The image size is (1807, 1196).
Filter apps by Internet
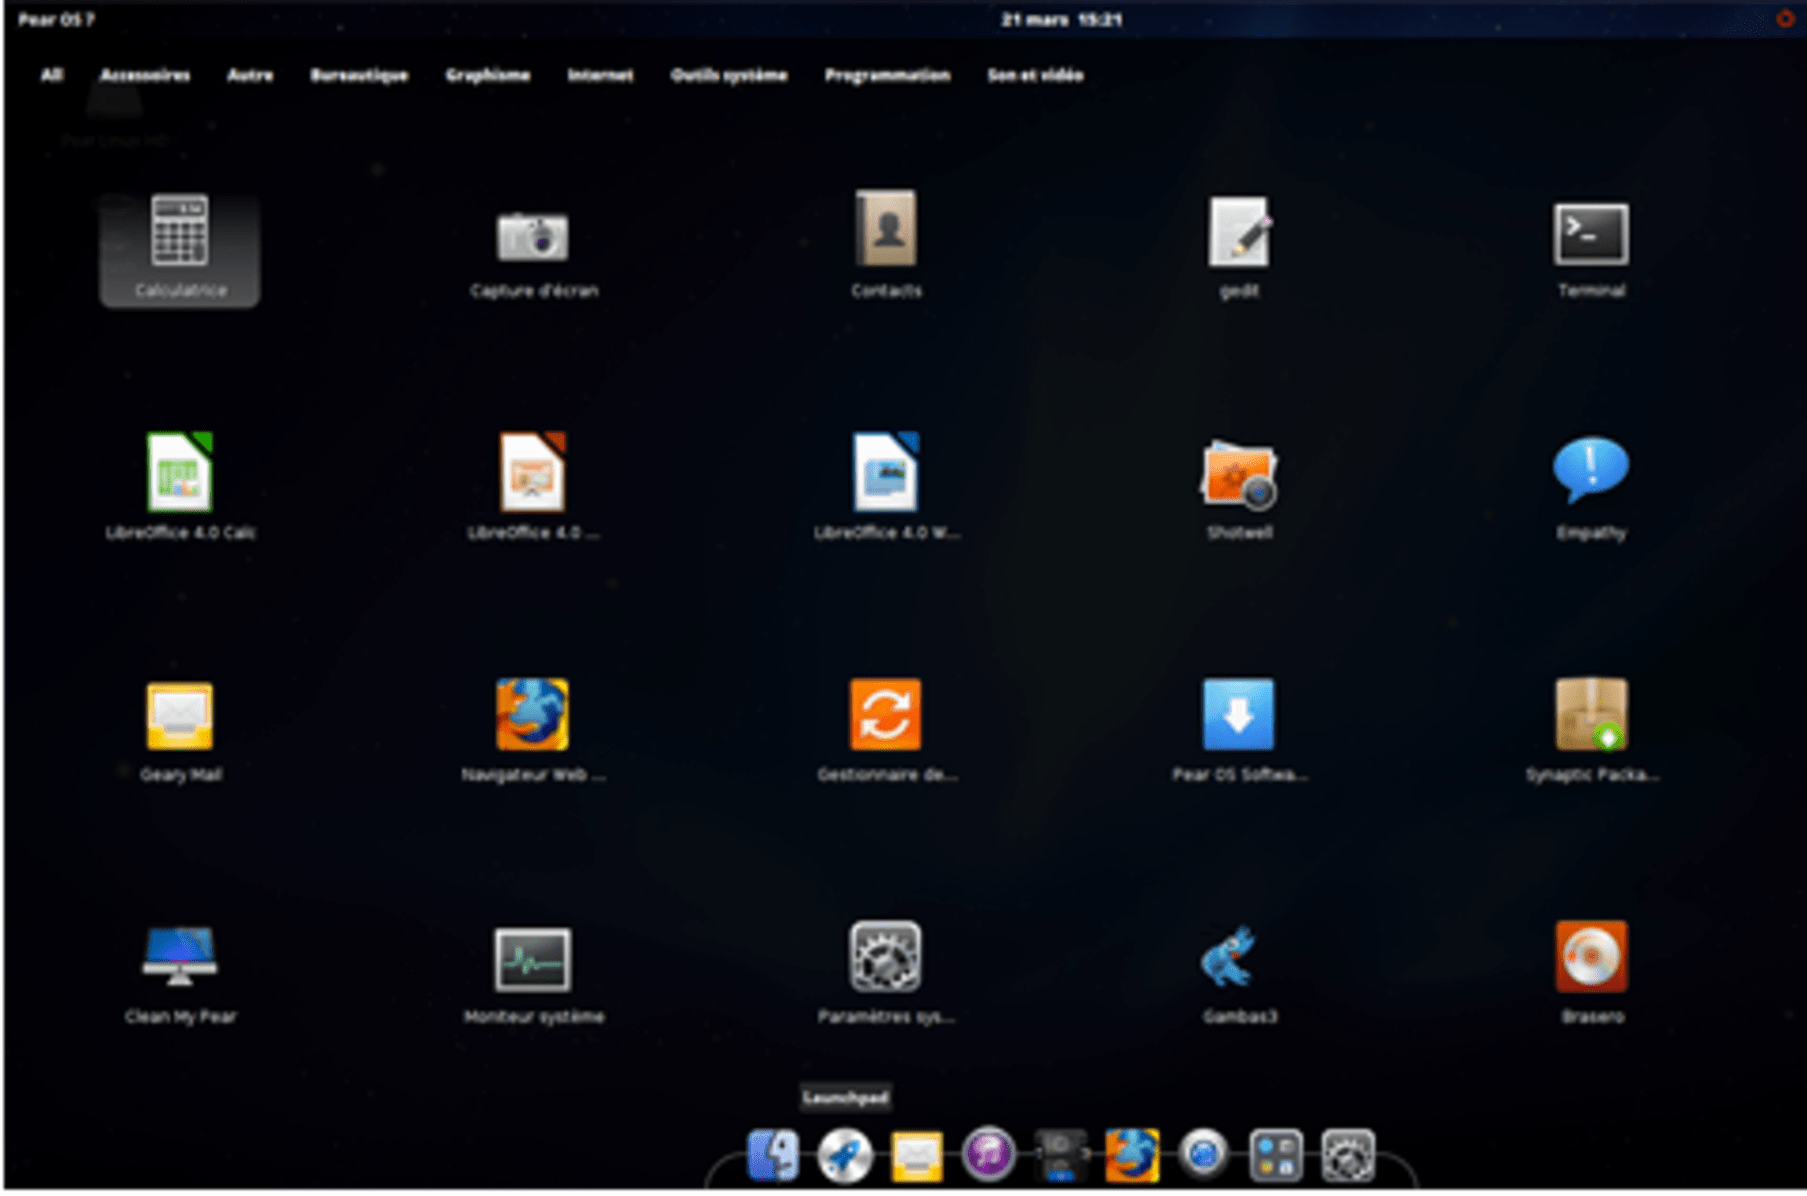(600, 75)
